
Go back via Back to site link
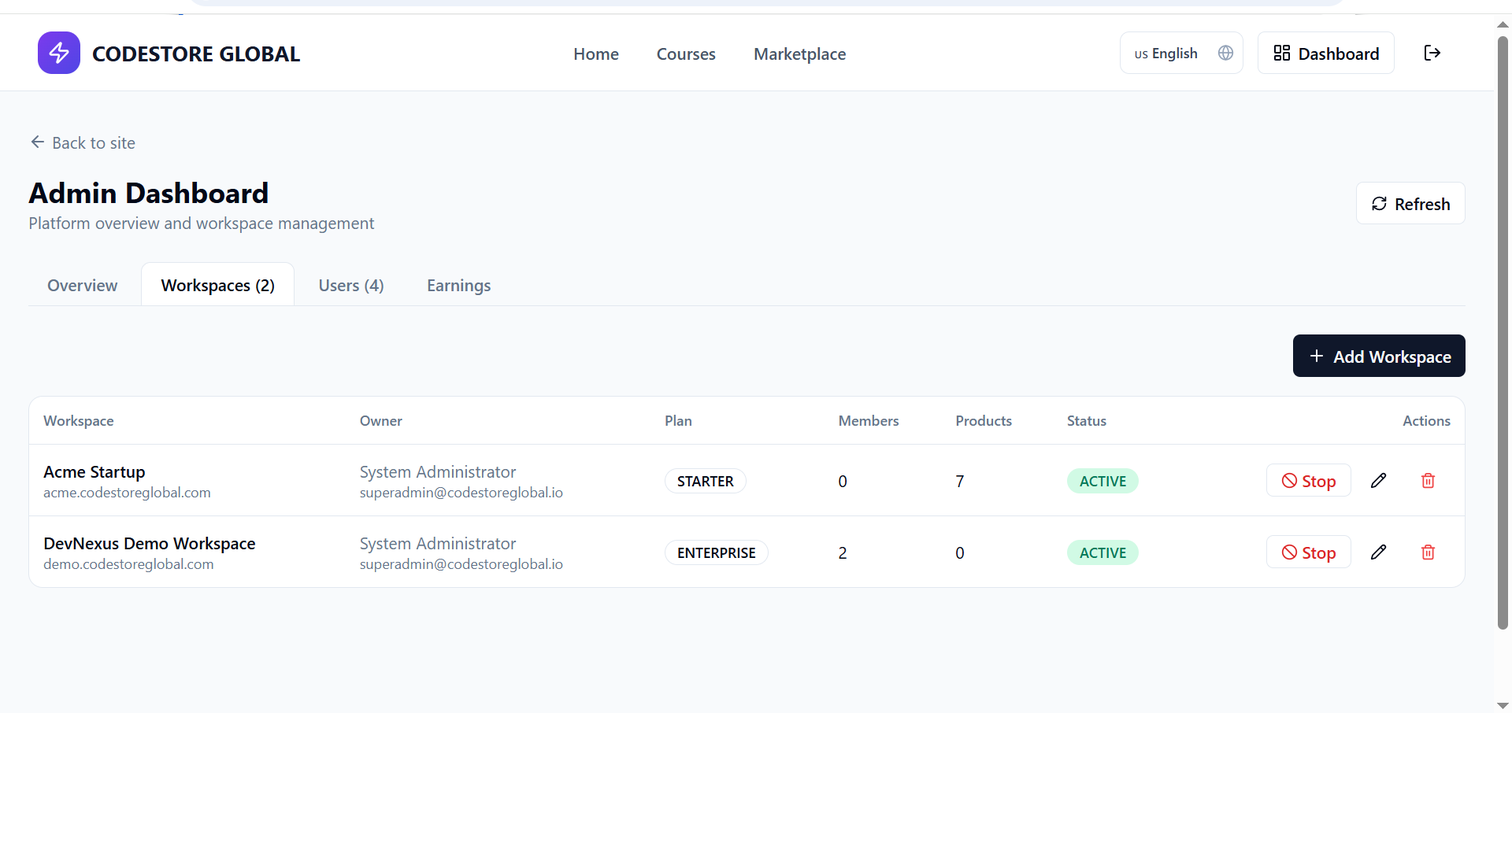(82, 143)
